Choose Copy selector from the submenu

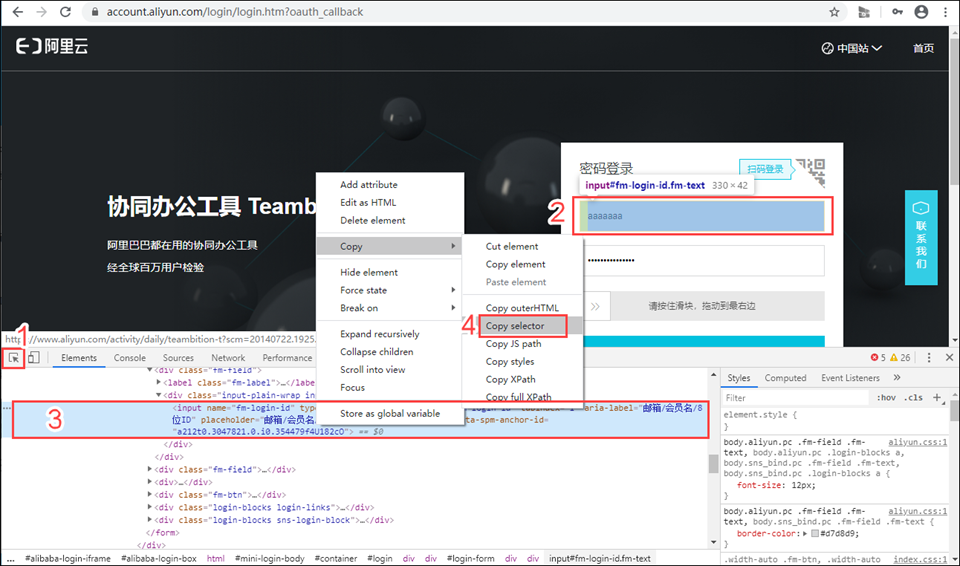click(x=515, y=326)
